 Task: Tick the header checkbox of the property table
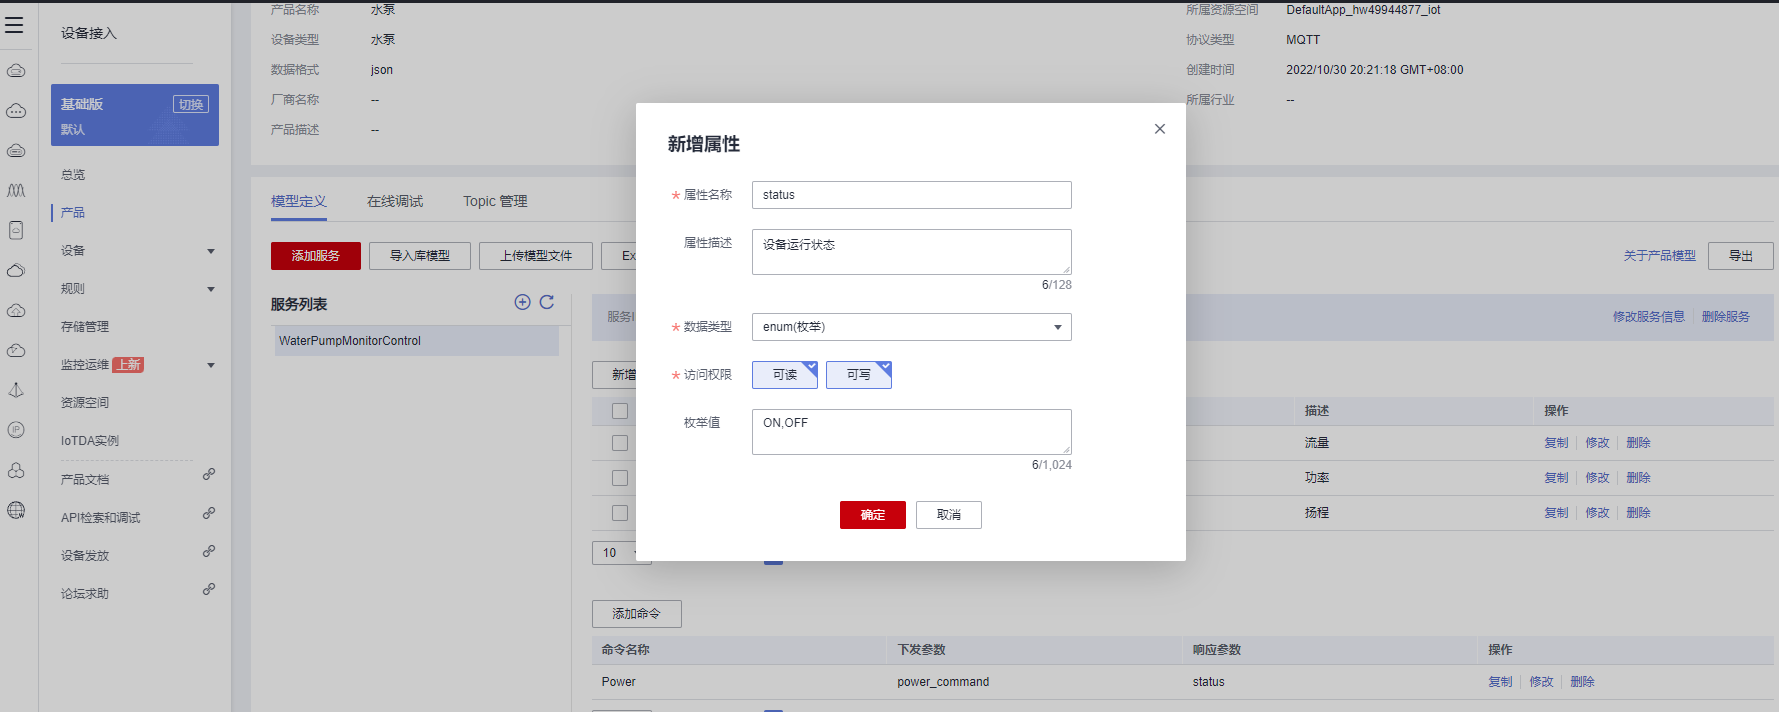tap(620, 411)
